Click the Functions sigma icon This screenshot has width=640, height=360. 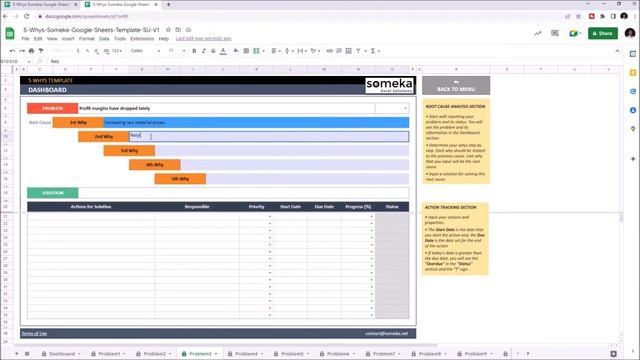(x=373, y=51)
